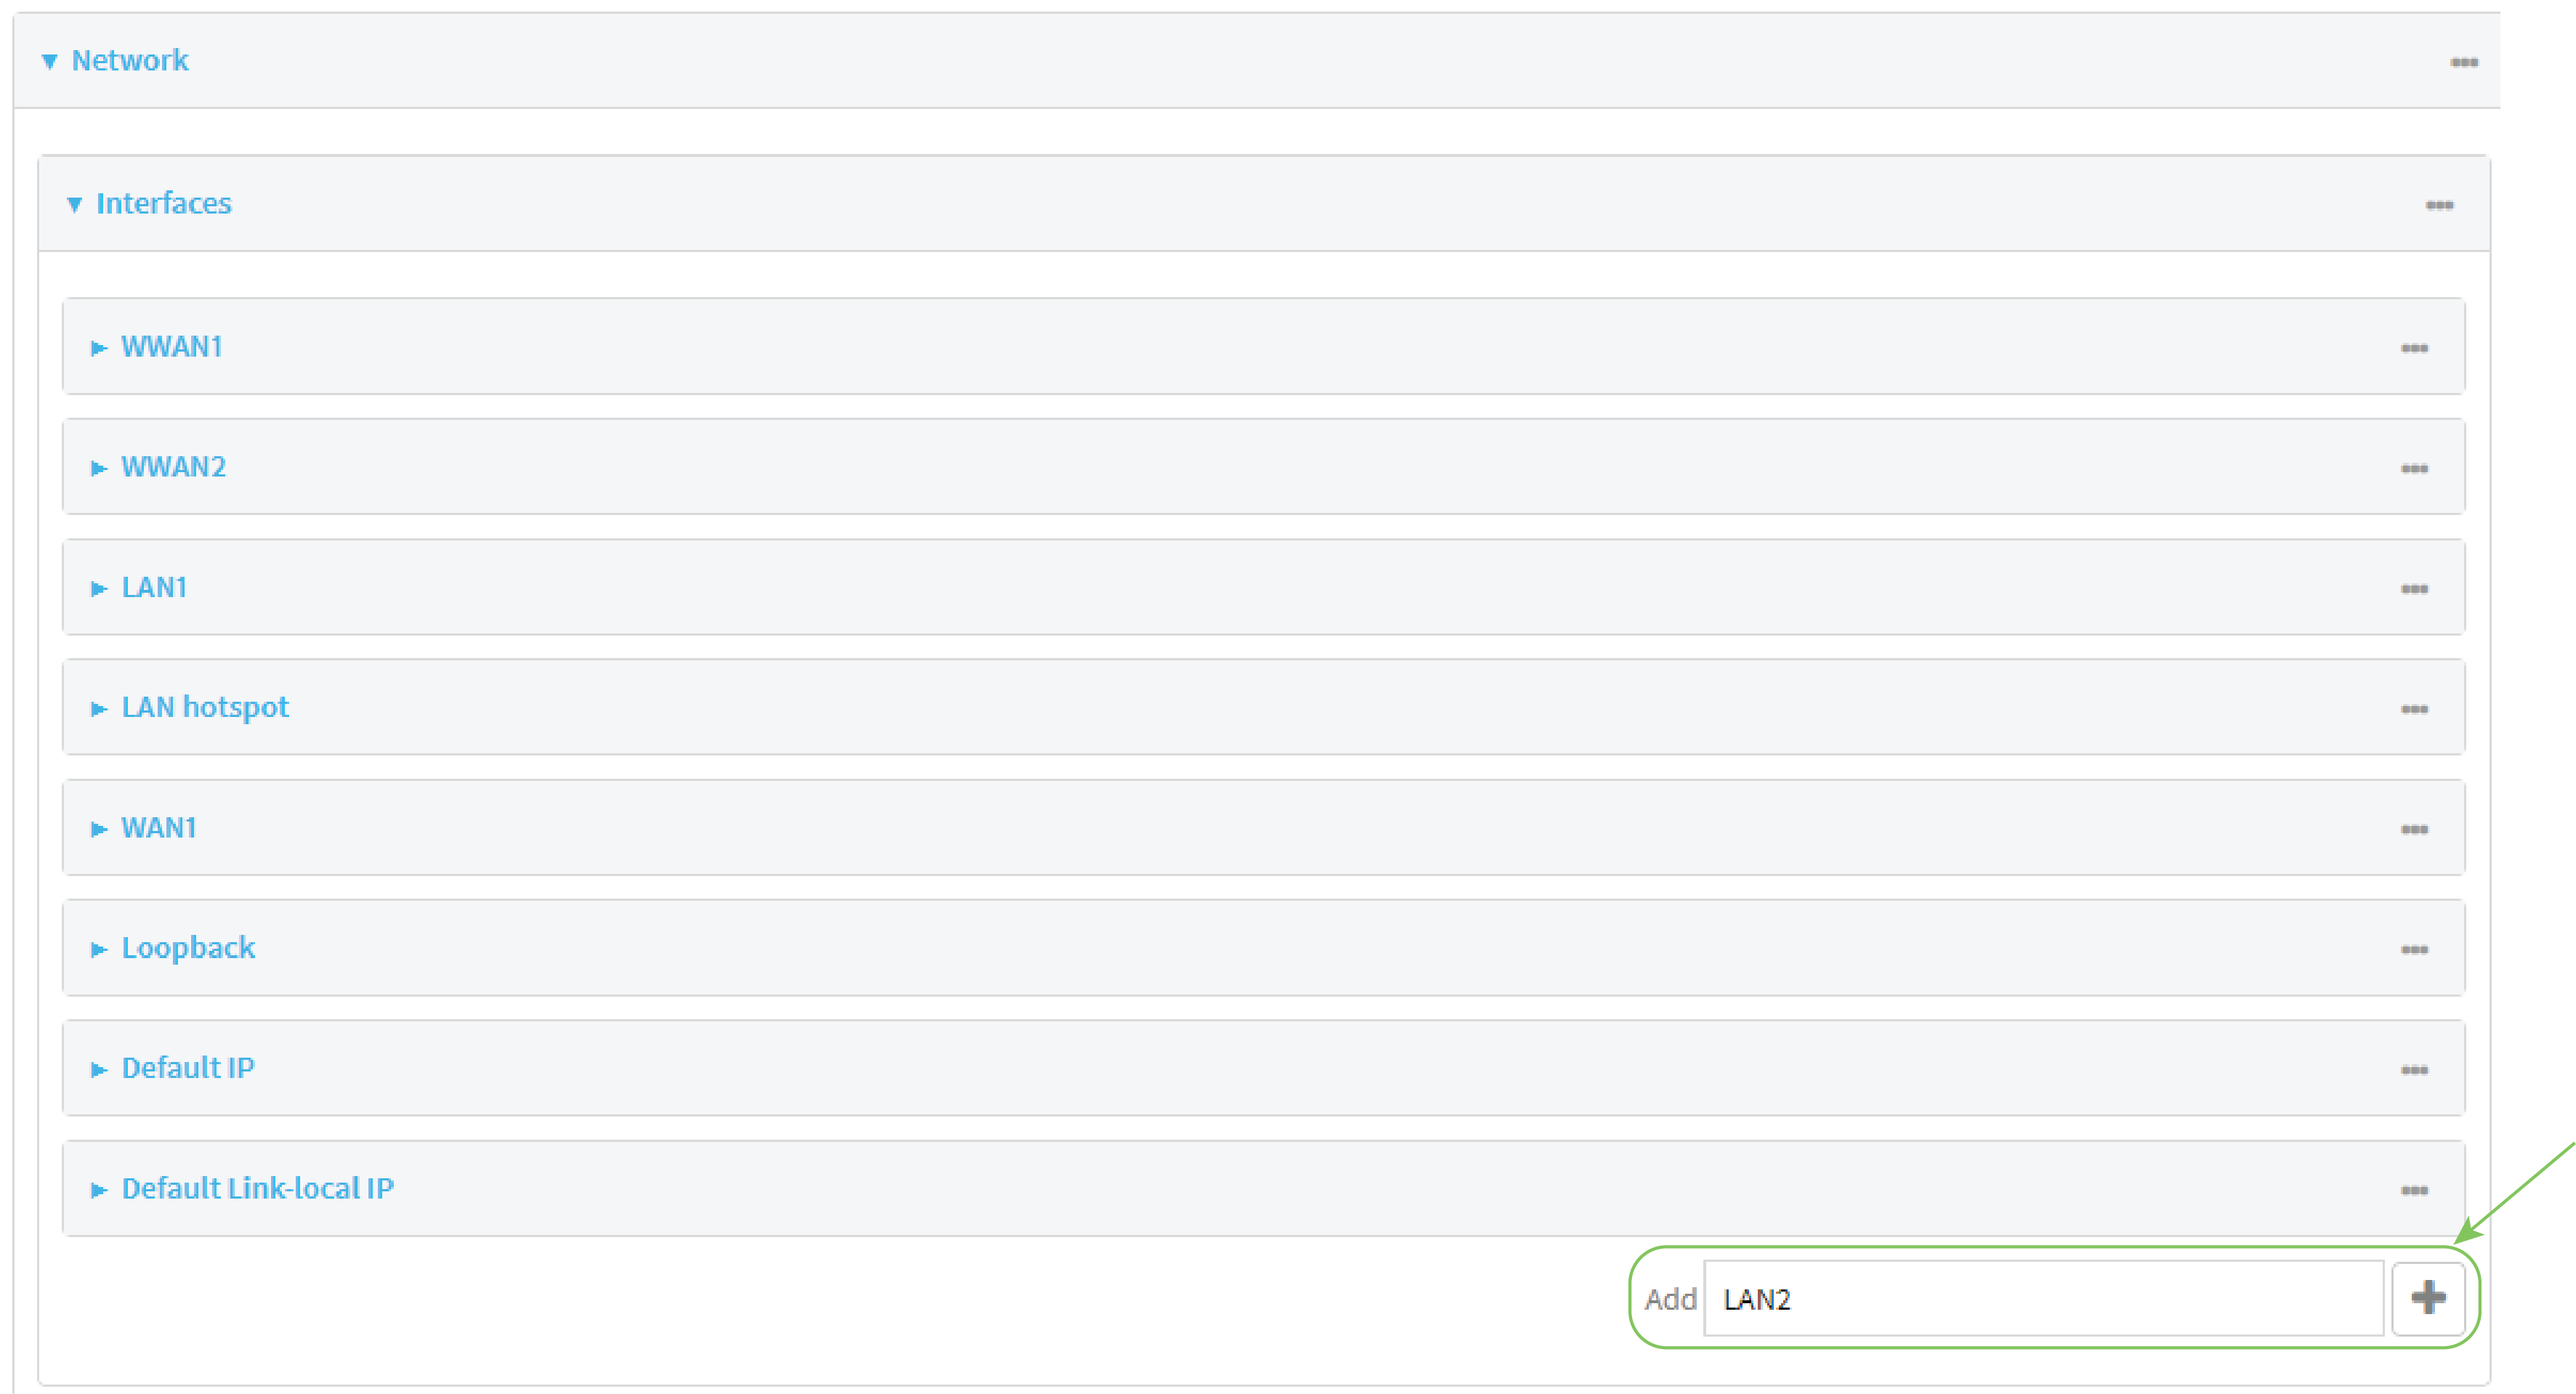The width and height of the screenshot is (2576, 1394).
Task: Open the options menu for LAN1
Action: 2415,588
